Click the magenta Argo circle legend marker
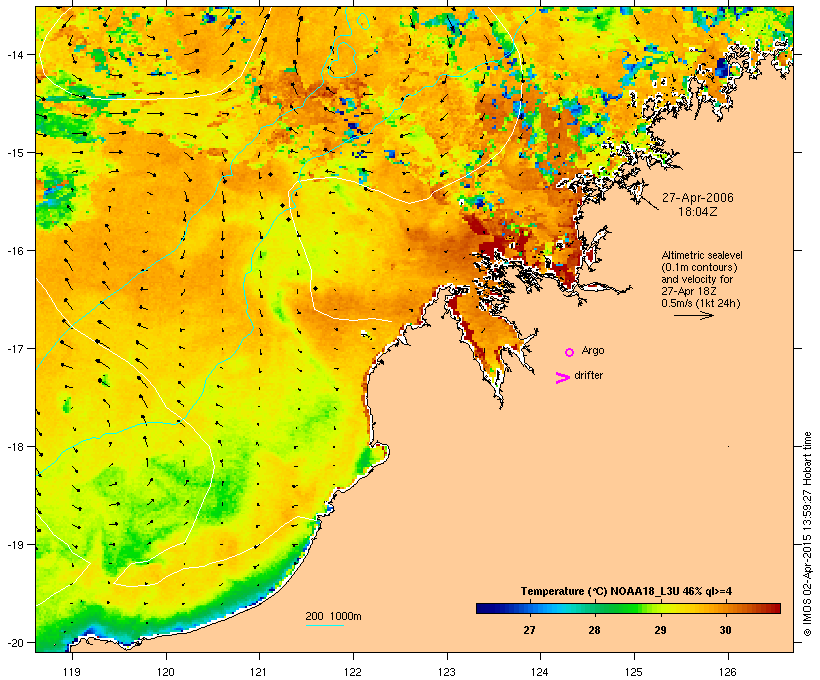The image size is (820, 680). (570, 352)
